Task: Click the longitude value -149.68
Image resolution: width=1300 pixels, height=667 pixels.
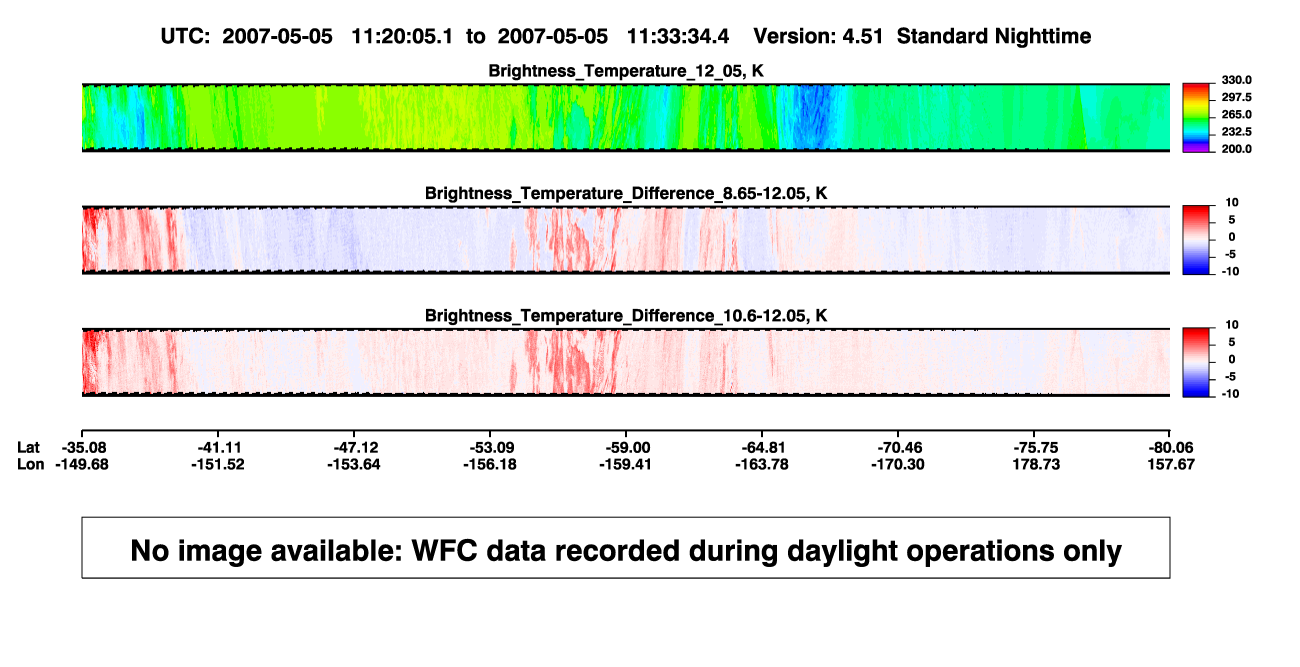Action: click(82, 464)
